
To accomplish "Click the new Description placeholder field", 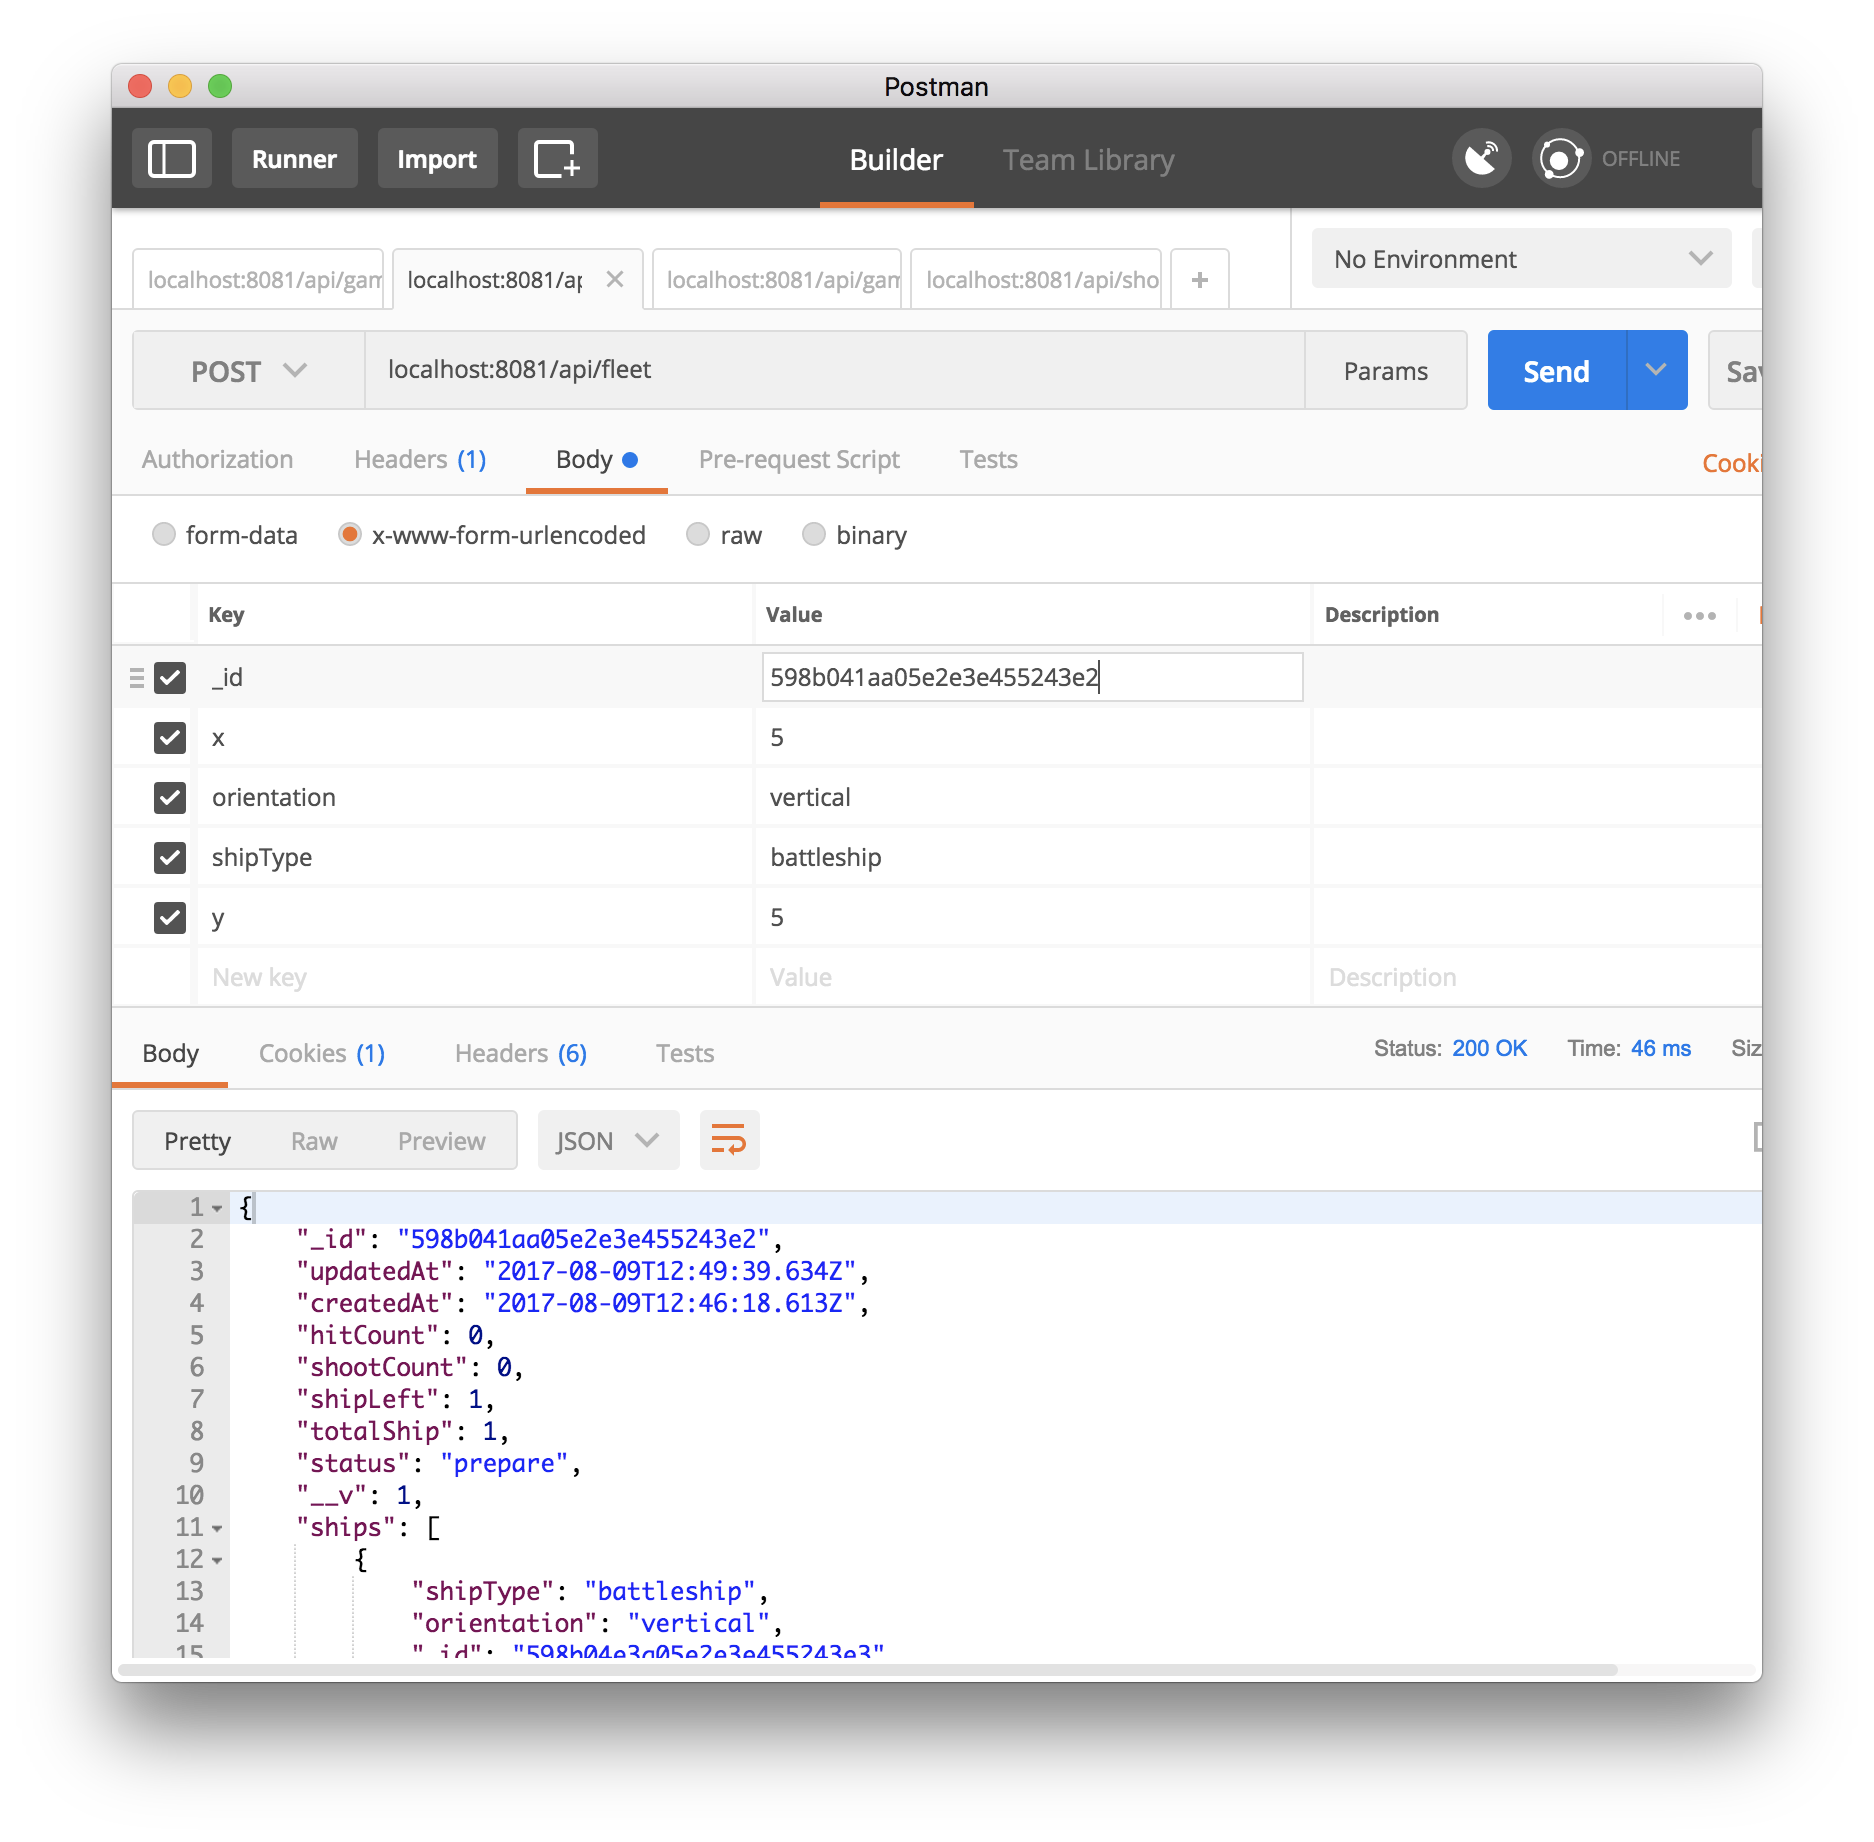I will 1537,977.
